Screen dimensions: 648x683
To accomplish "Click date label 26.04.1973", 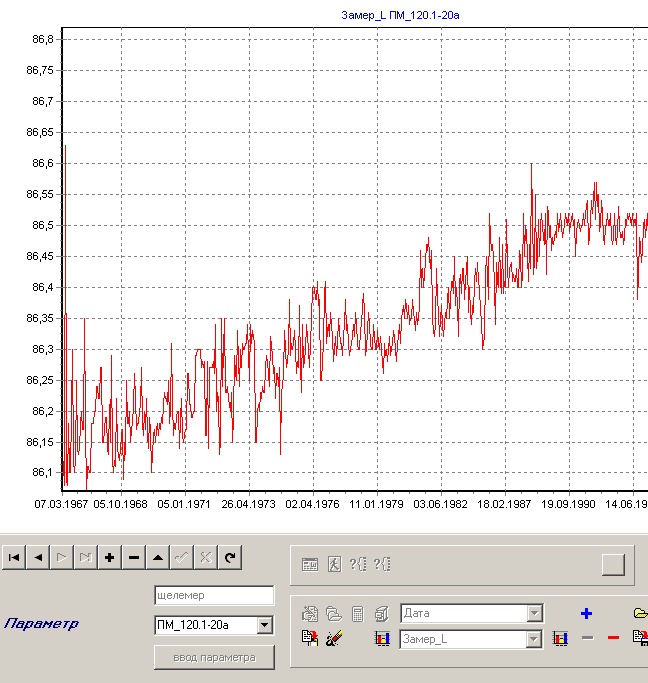I will pyautogui.click(x=249, y=504).
